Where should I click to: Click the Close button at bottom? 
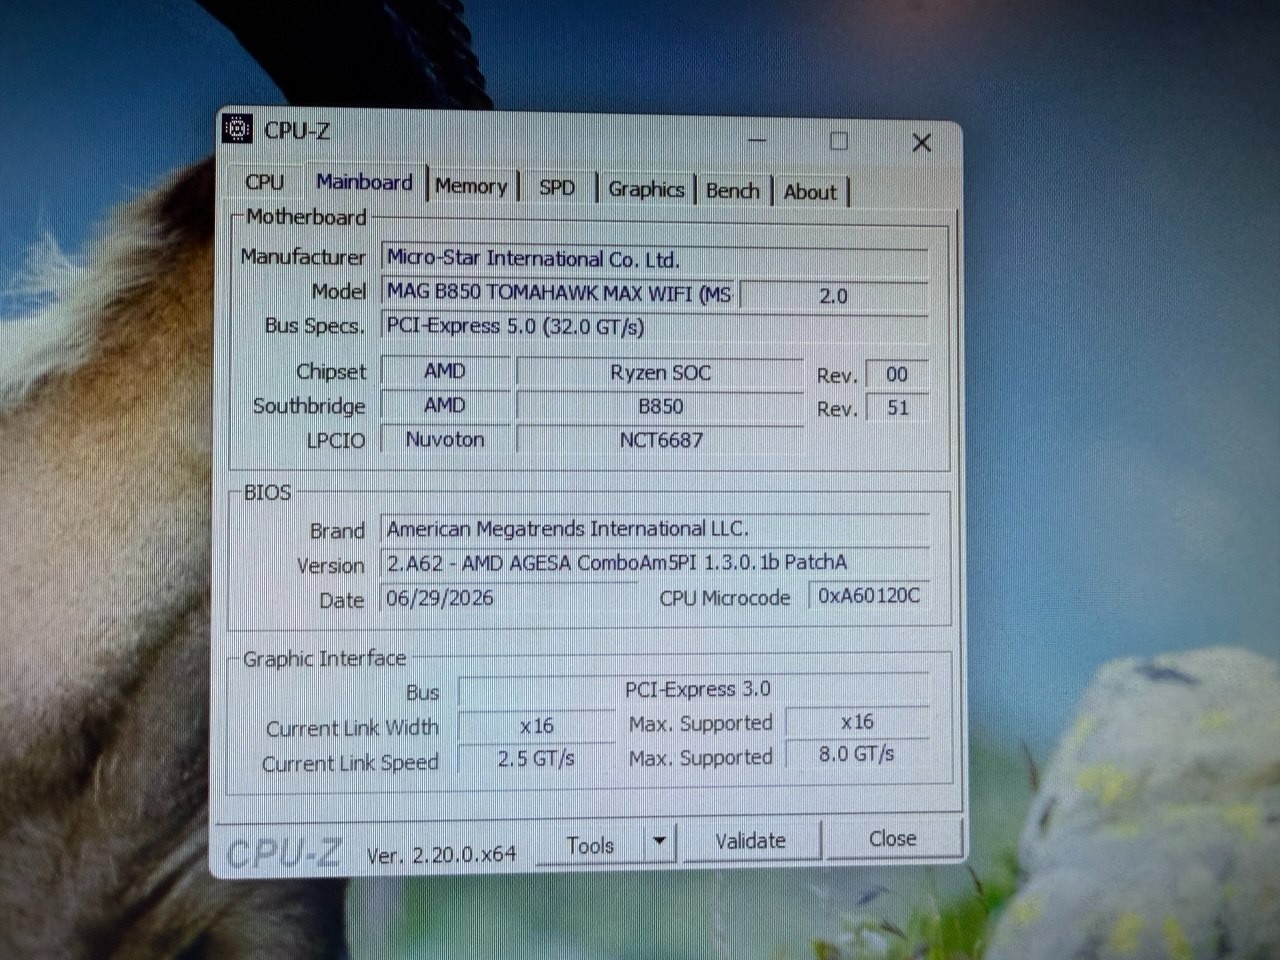892,839
